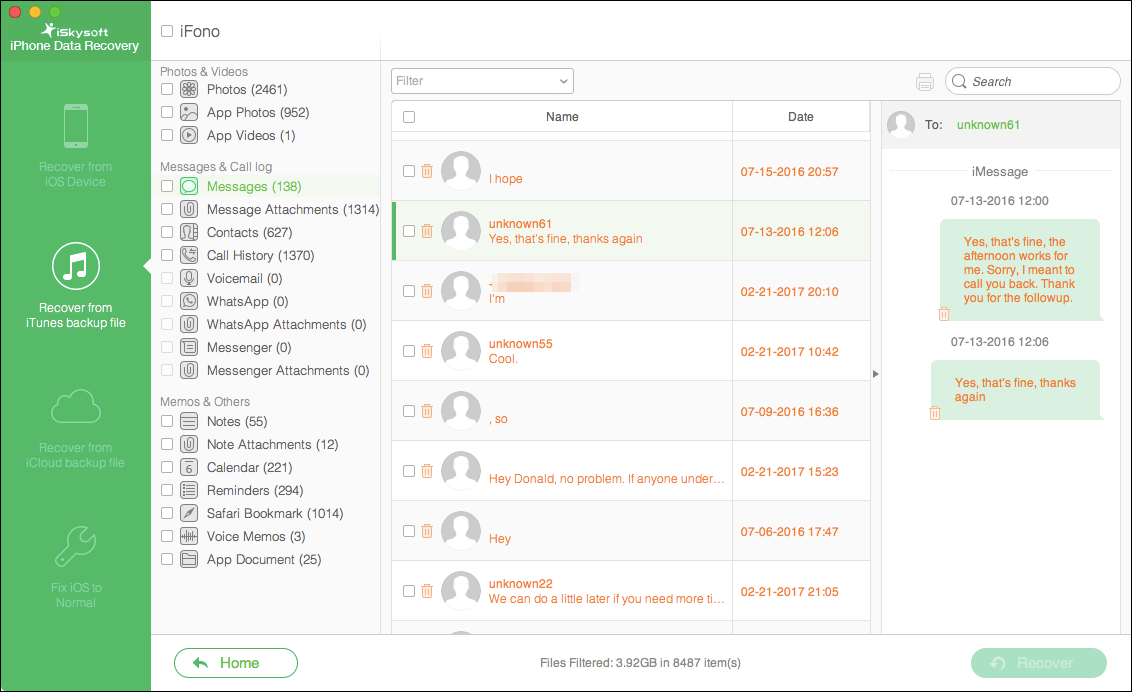Click the Safari Bookmark compass icon
This screenshot has height=692, width=1132.
[189, 514]
